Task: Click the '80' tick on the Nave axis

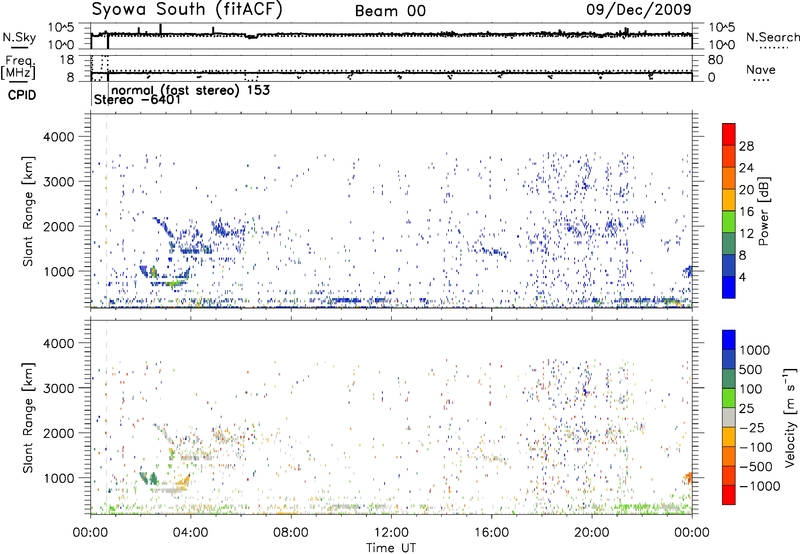Action: [715, 60]
